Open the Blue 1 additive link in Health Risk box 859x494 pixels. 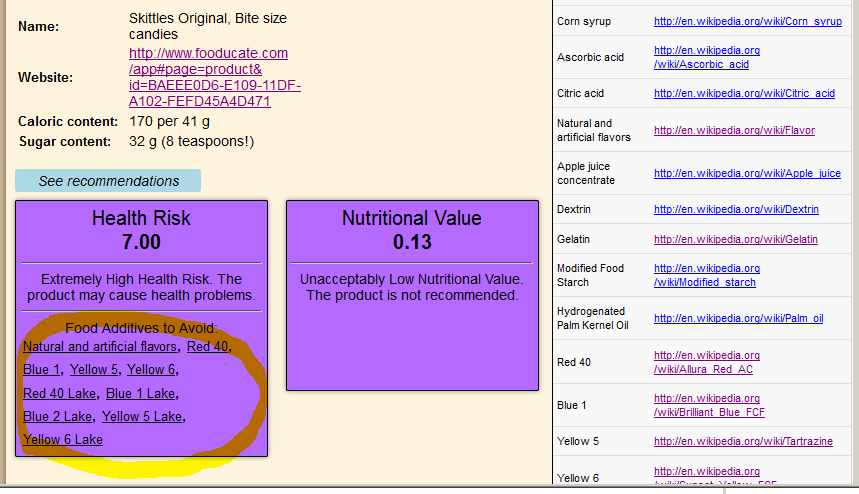41,370
